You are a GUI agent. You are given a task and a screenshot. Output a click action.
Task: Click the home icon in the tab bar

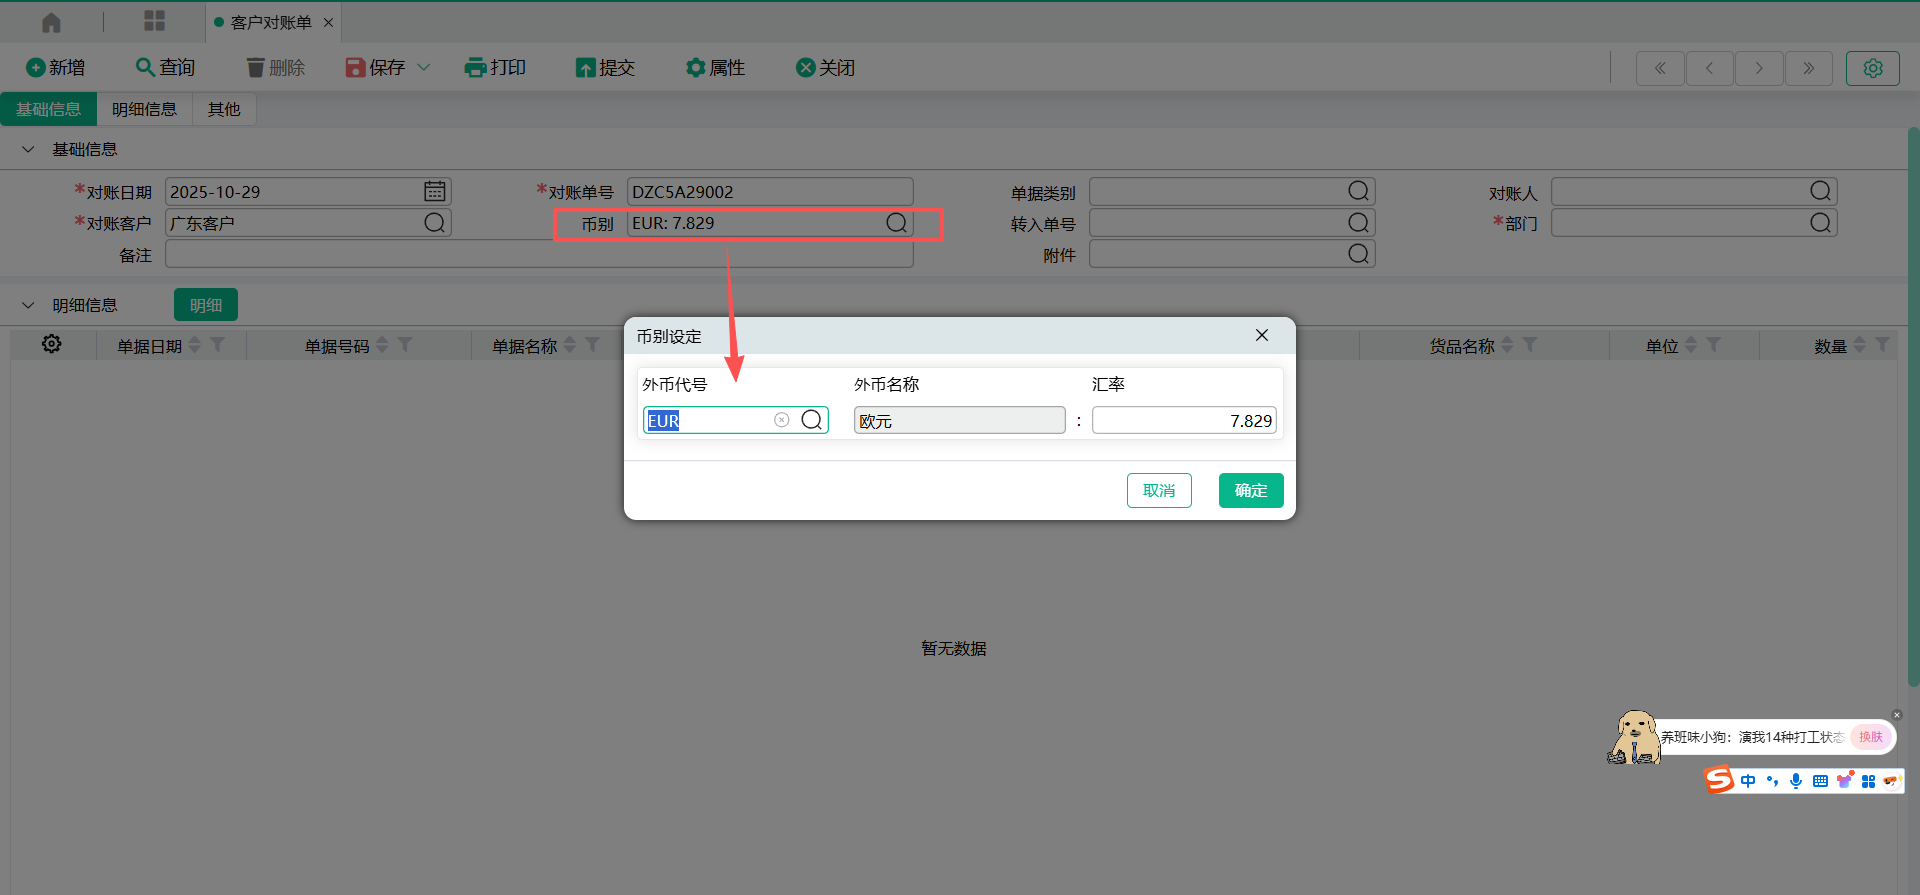[x=51, y=22]
